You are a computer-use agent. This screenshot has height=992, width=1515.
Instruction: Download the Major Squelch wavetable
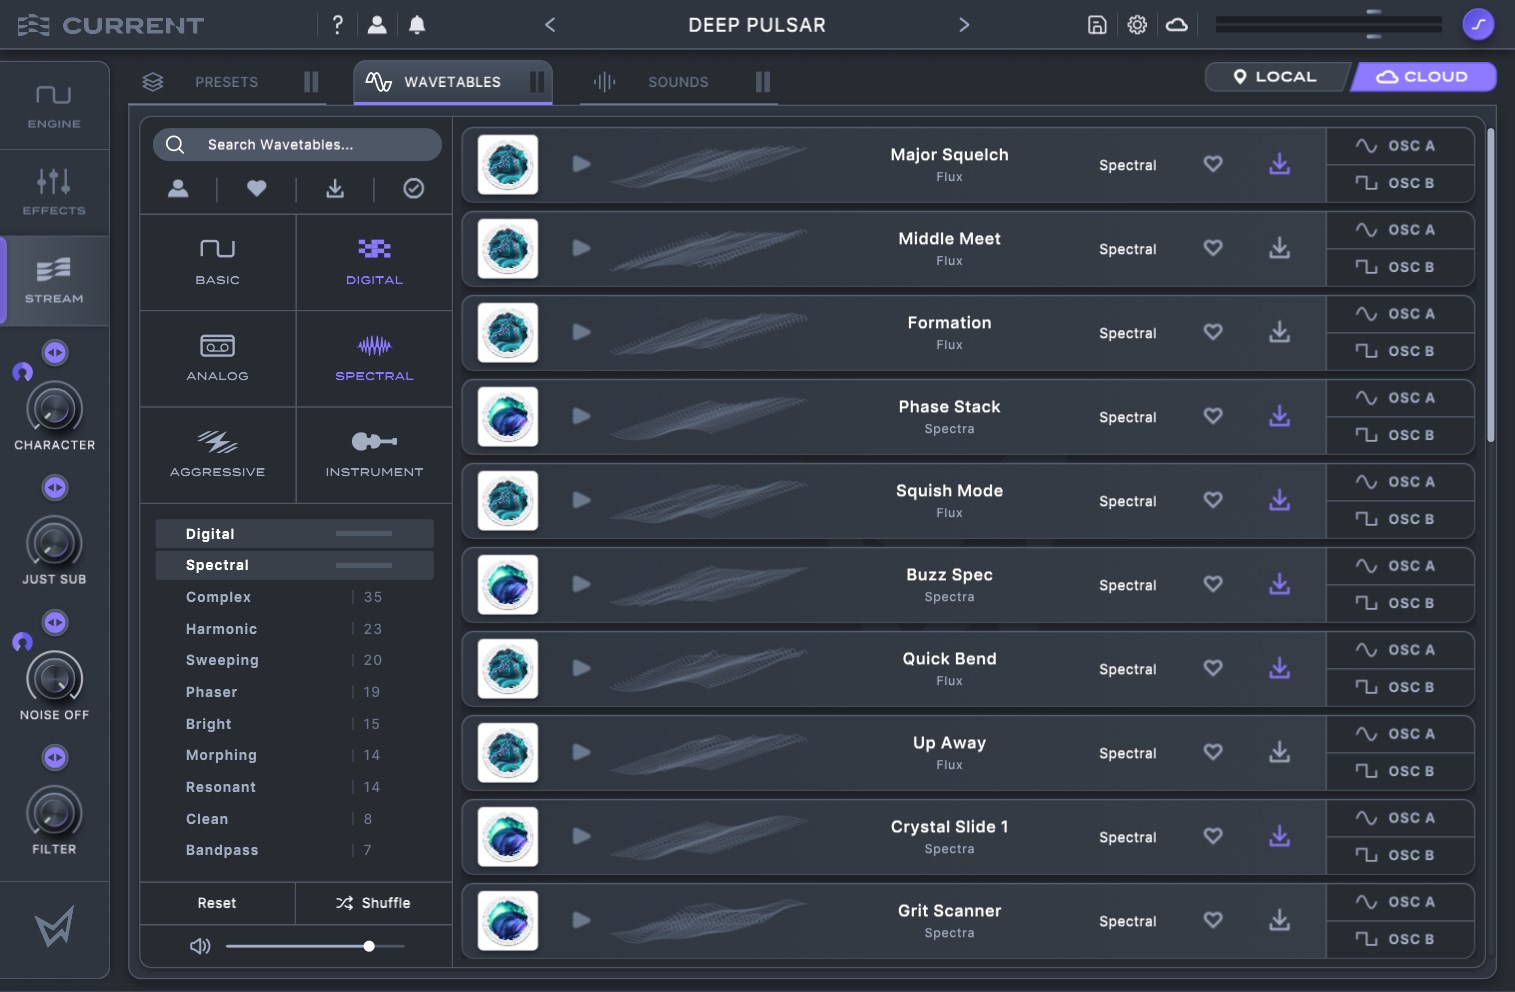1279,164
